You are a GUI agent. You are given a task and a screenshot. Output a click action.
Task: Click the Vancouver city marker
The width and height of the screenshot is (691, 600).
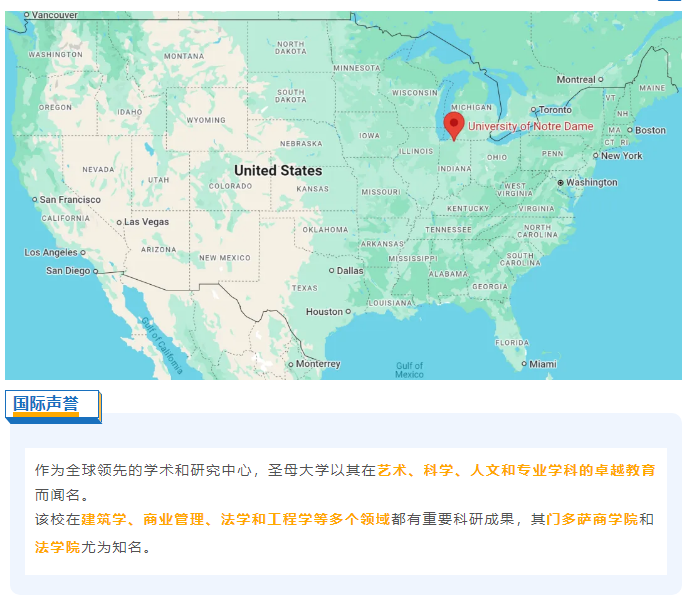point(26,15)
